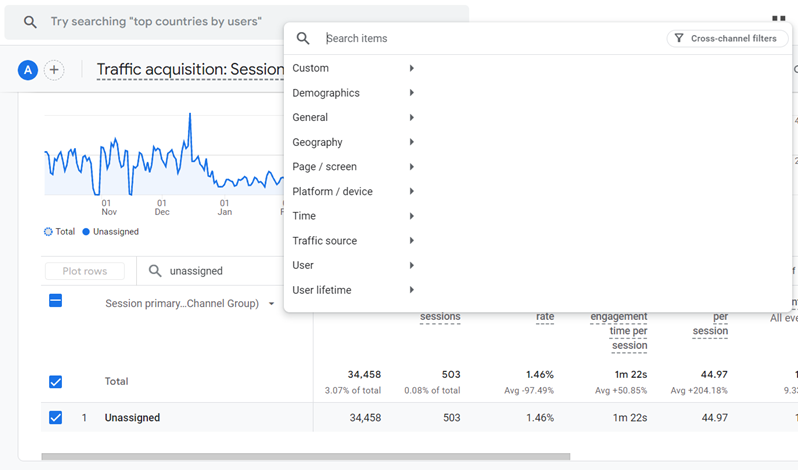Click the sessions column header
The width and height of the screenshot is (798, 470).
click(x=440, y=316)
